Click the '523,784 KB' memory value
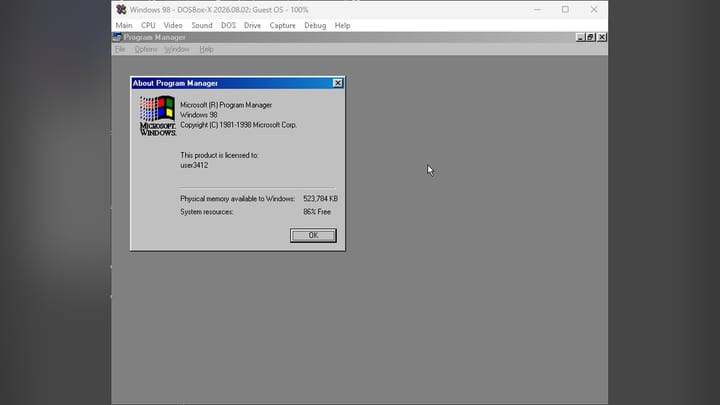 [321, 199]
